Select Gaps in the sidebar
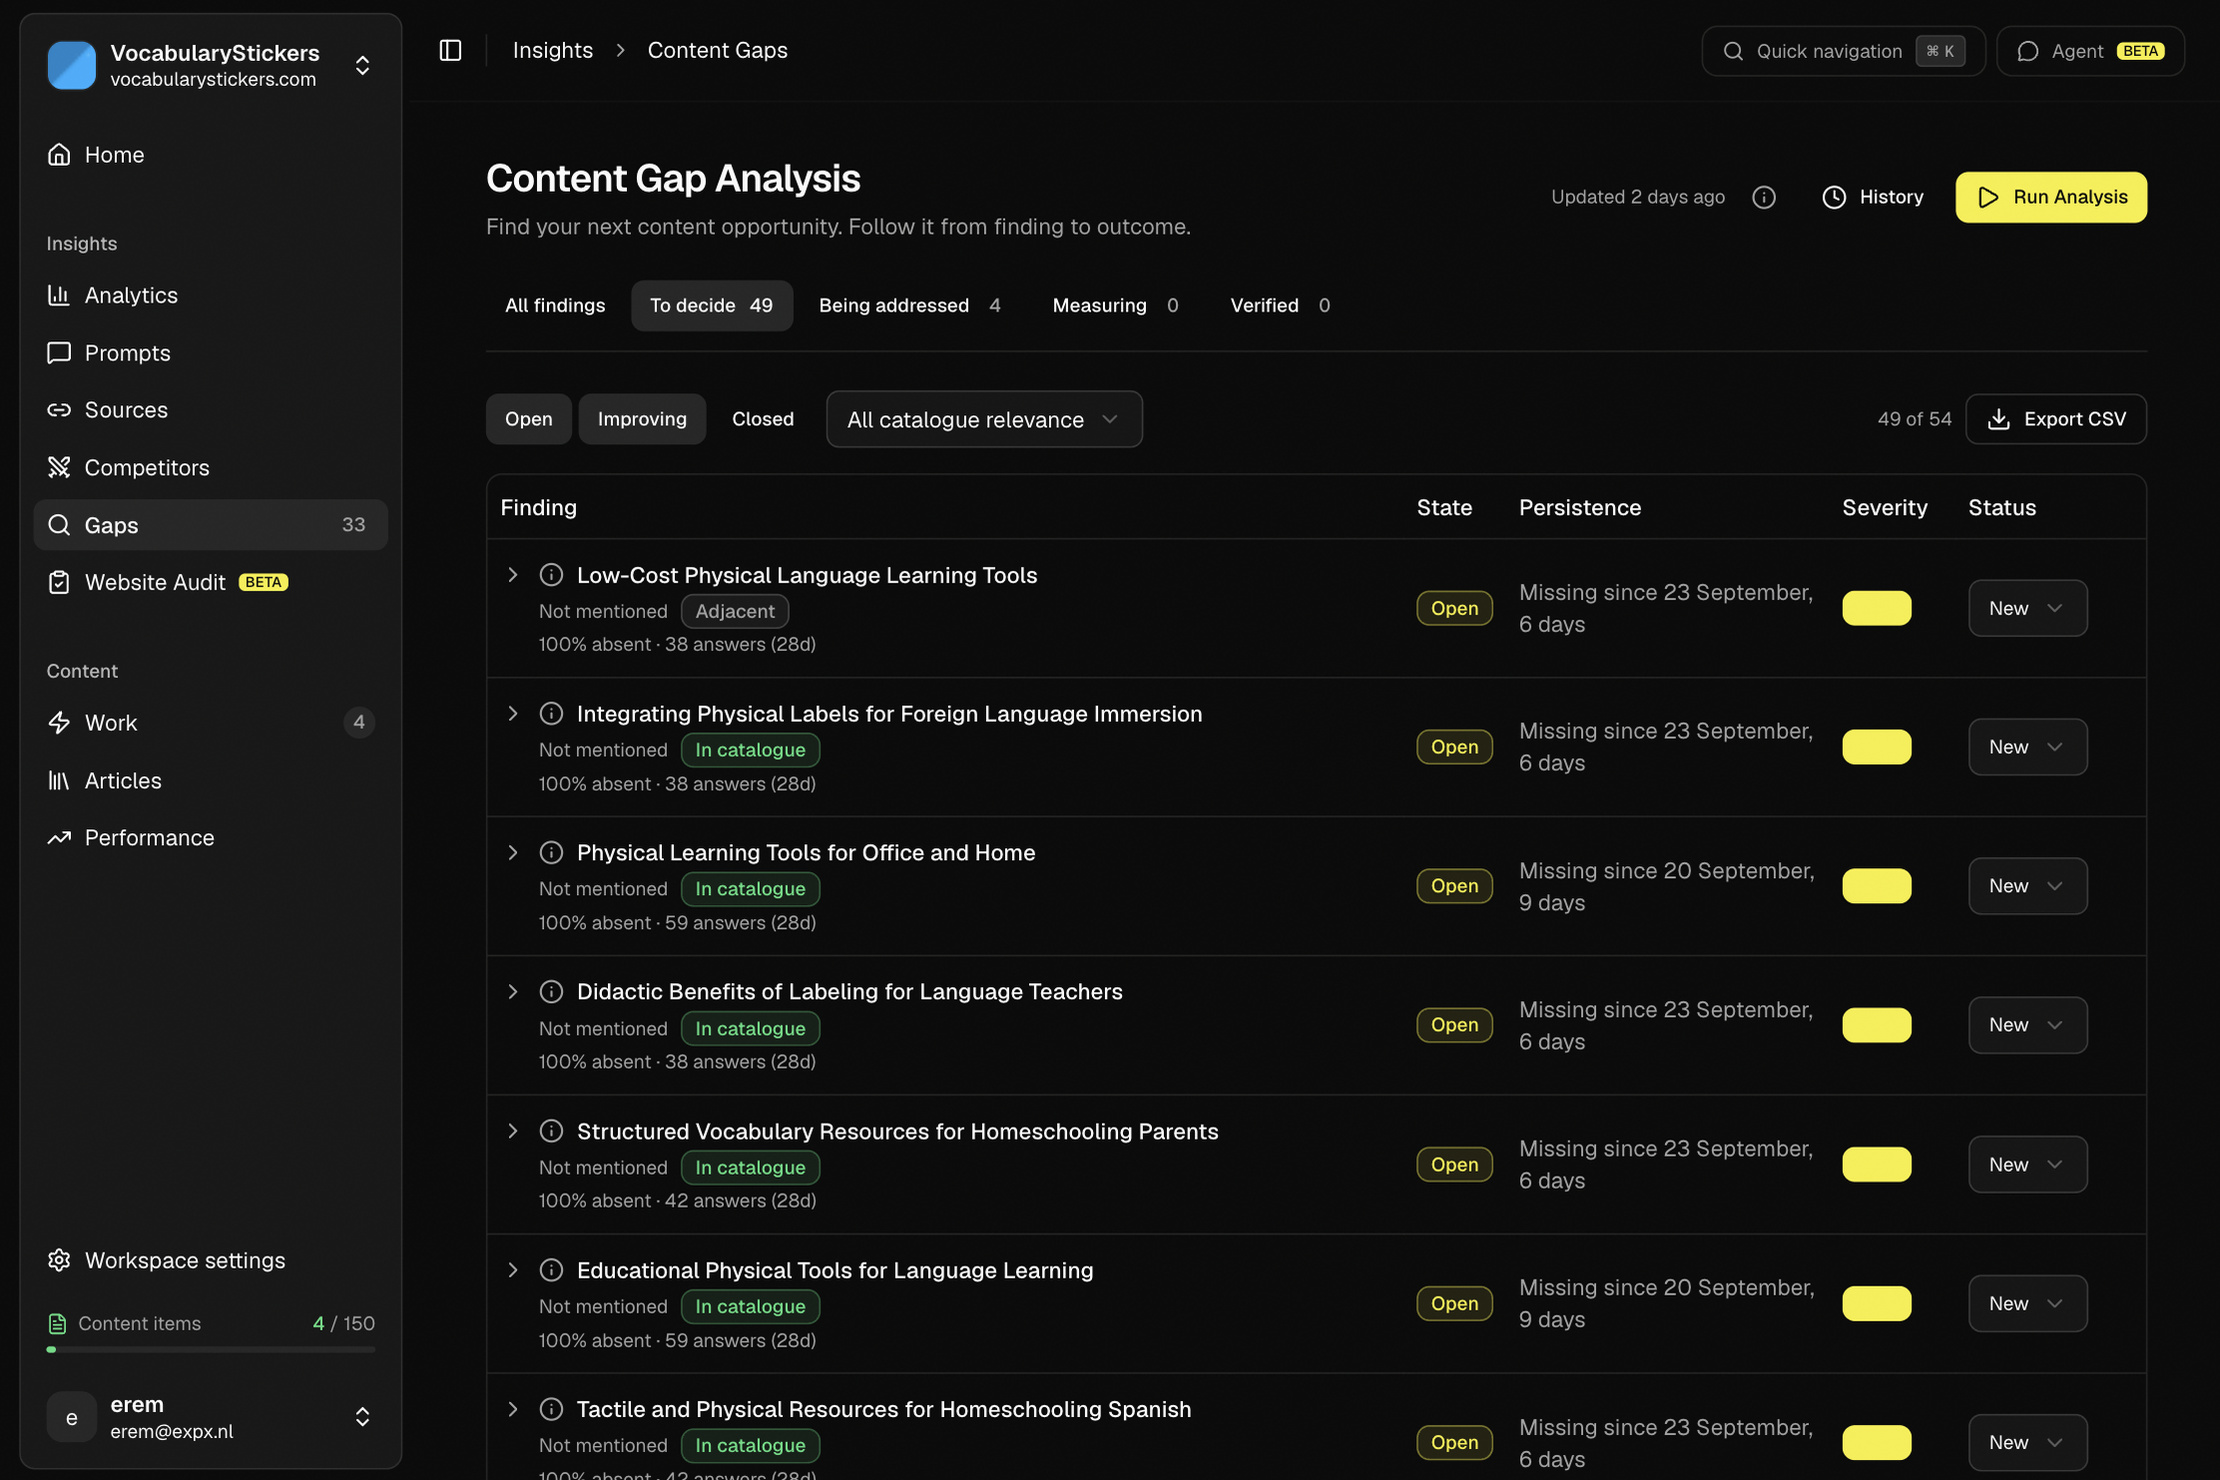This screenshot has width=2220, height=1480. tap(211, 525)
